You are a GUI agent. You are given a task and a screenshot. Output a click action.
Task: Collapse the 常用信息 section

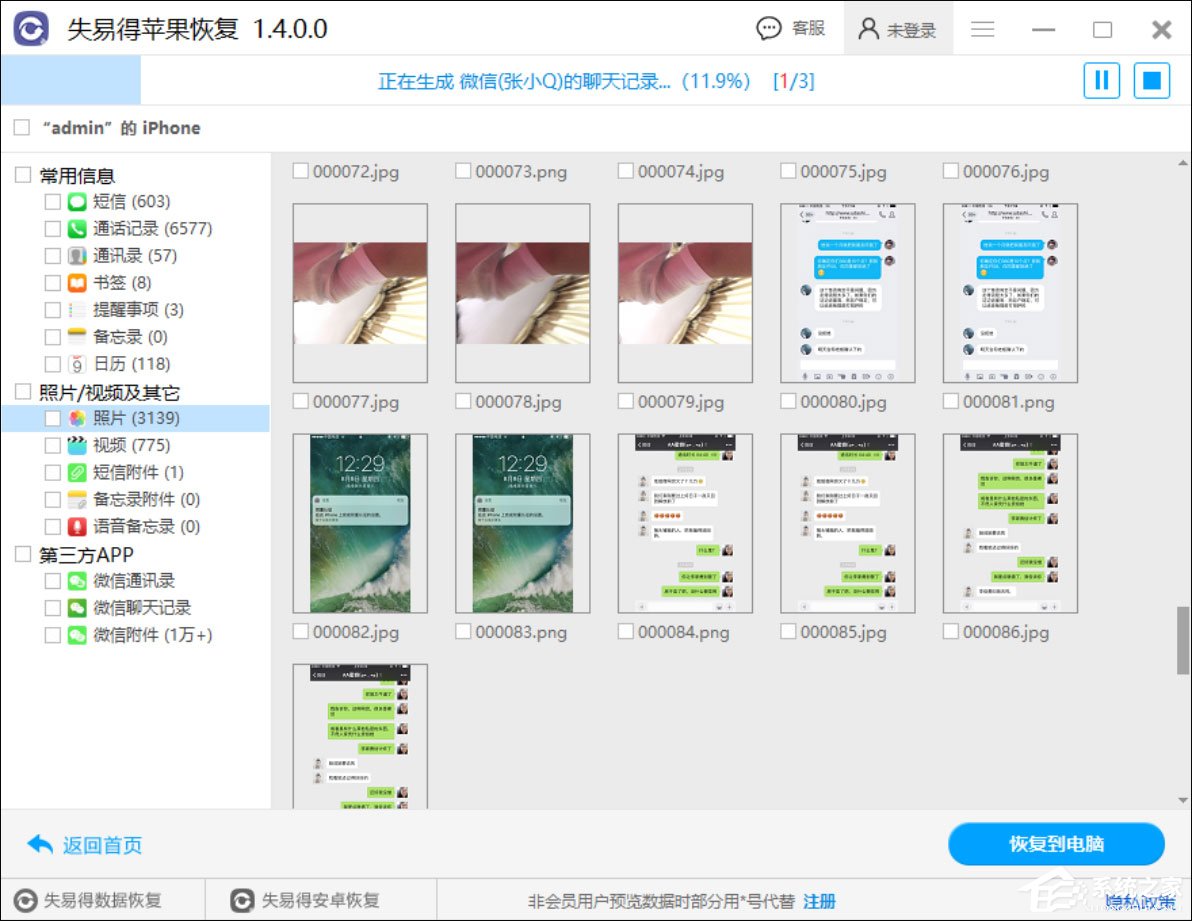tap(21, 174)
